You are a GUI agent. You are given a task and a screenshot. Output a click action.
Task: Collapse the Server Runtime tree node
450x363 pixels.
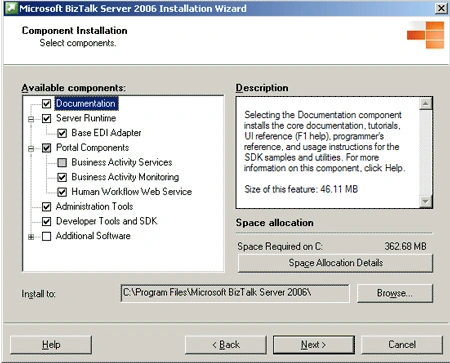point(31,119)
